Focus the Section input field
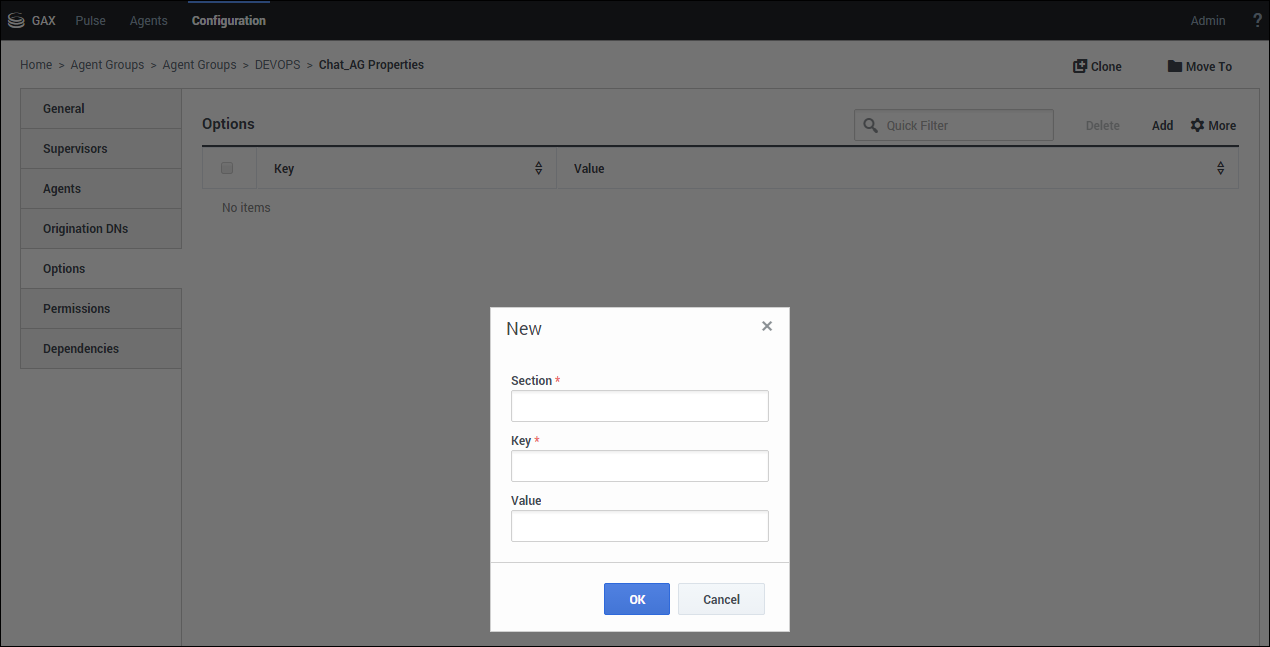Image resolution: width=1270 pixels, height=647 pixels. point(639,406)
